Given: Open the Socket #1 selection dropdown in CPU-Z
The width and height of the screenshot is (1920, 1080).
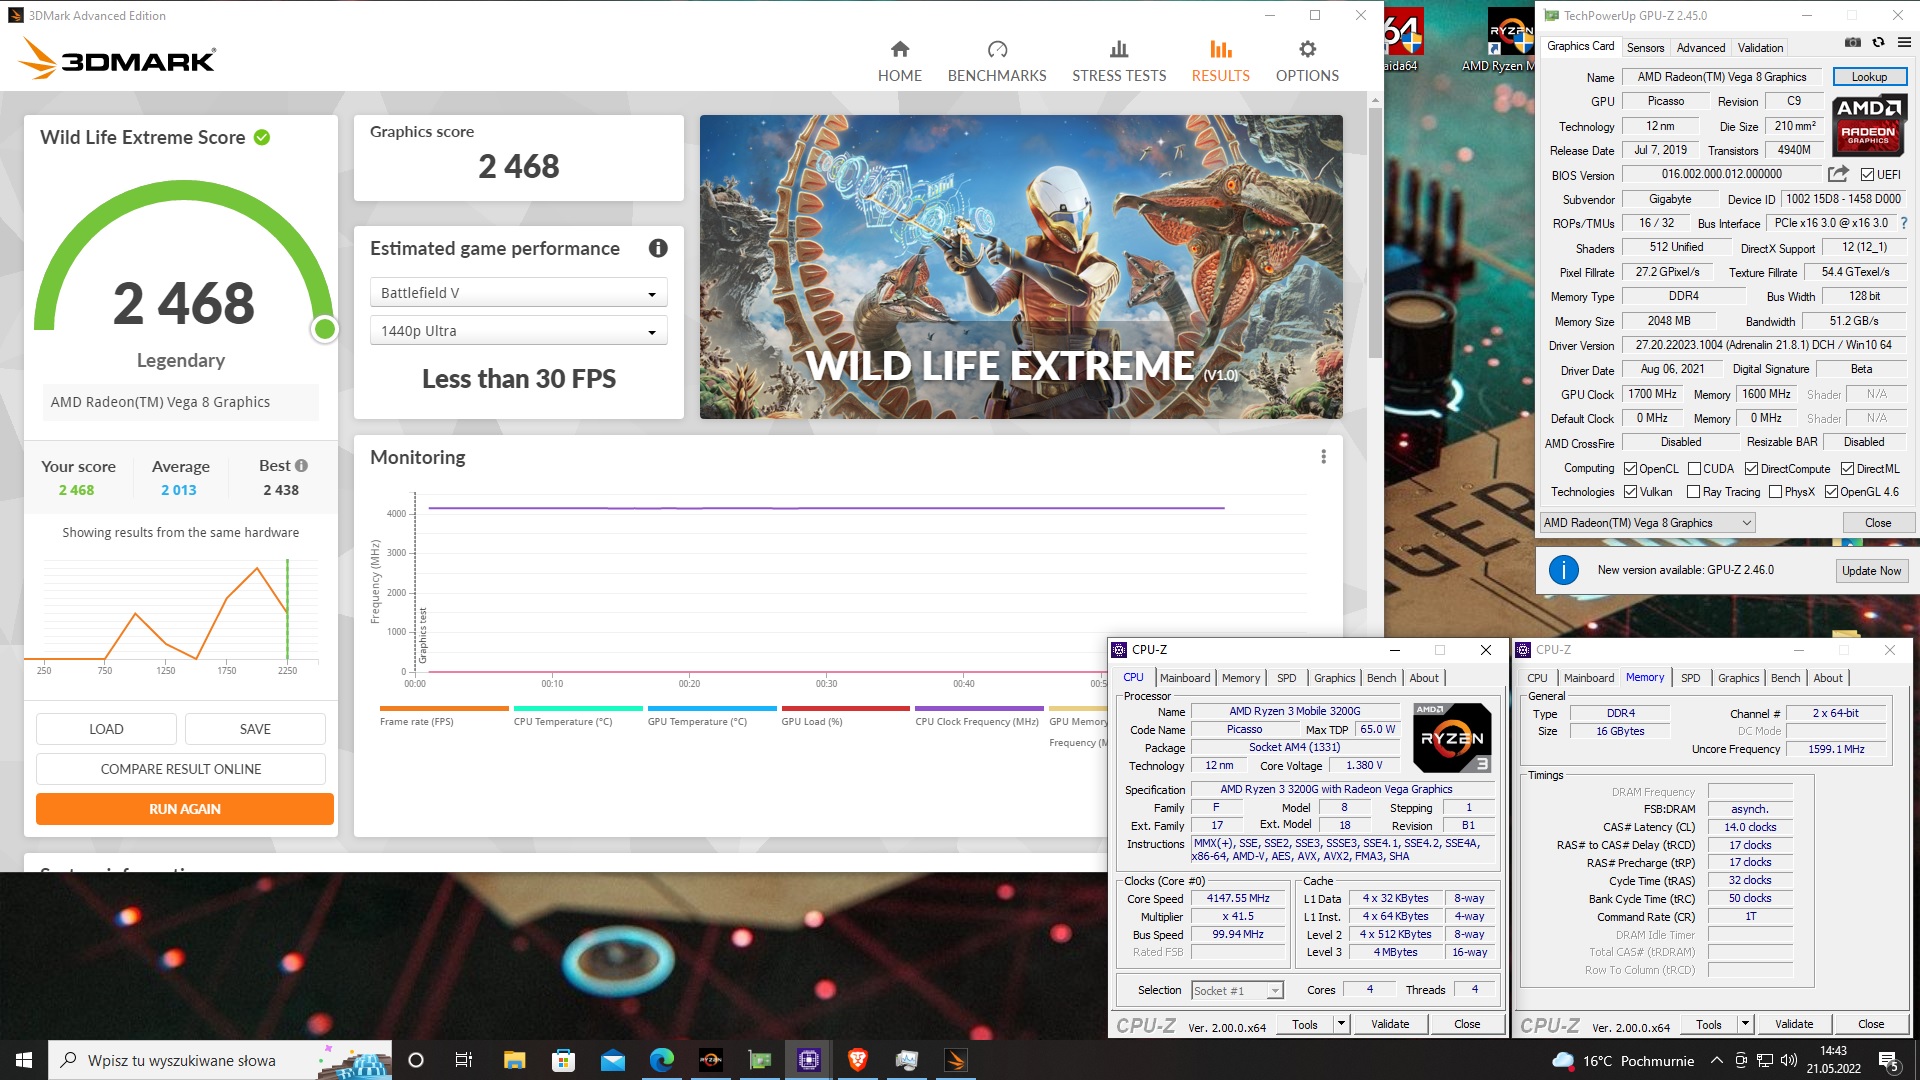Looking at the screenshot, I should pos(1237,991).
